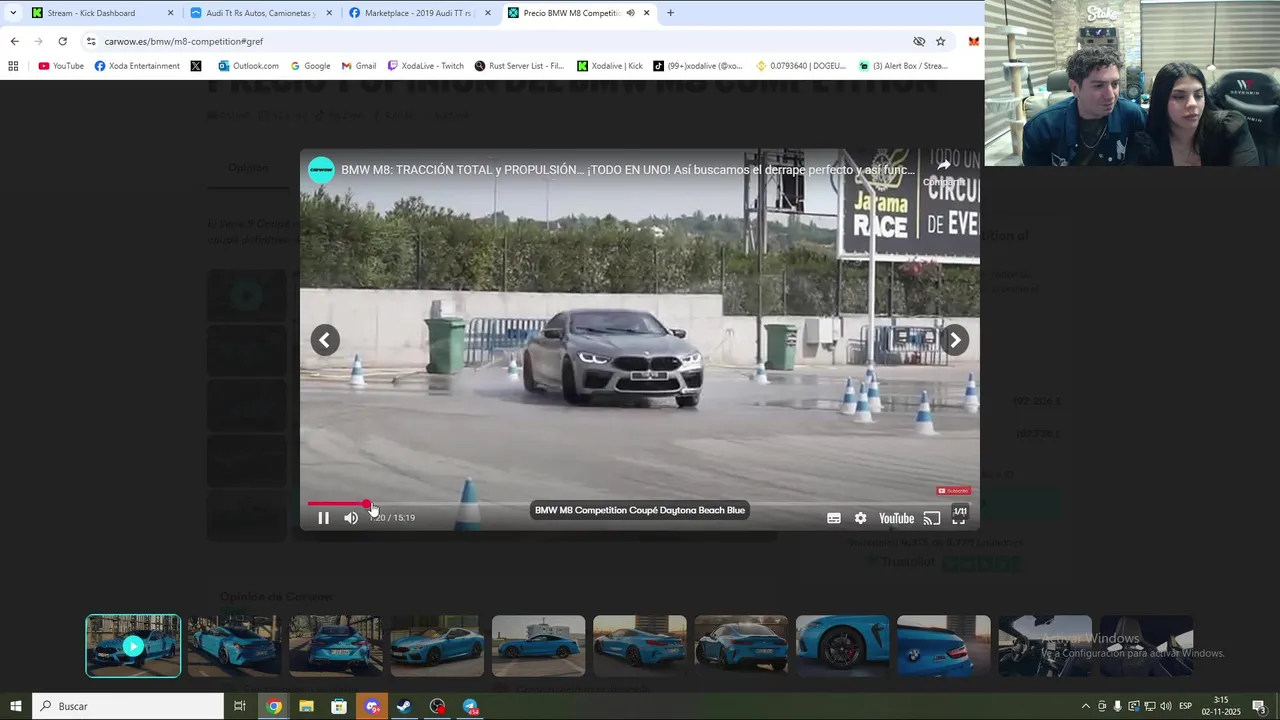Open a new browser tab
1280x720 pixels.
[670, 13]
